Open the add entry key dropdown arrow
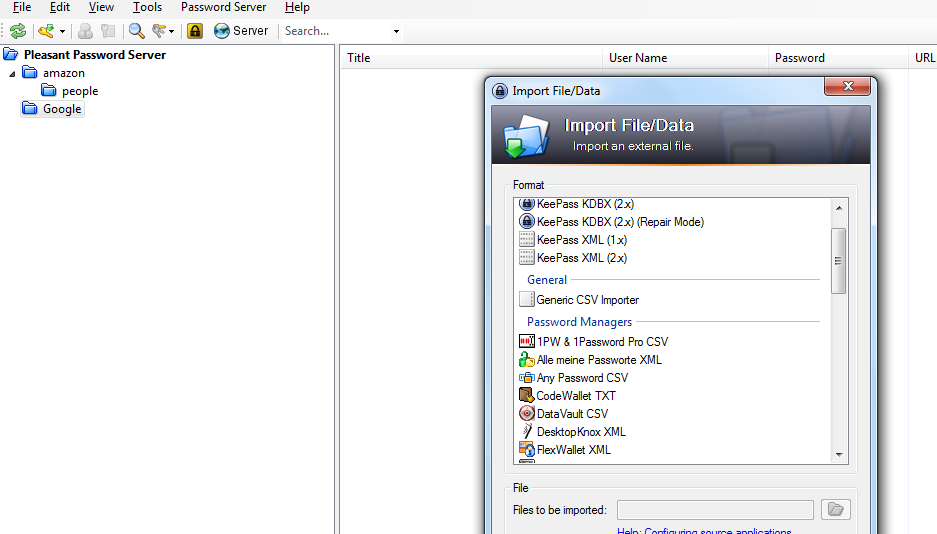This screenshot has width=937, height=534. pyautogui.click(x=62, y=31)
